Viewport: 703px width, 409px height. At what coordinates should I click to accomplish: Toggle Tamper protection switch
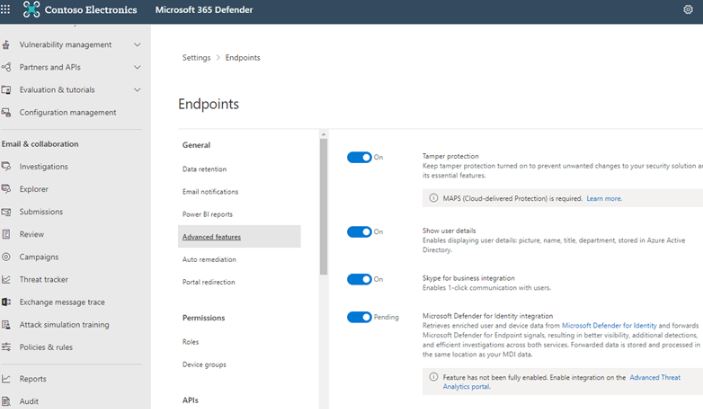coord(359,157)
